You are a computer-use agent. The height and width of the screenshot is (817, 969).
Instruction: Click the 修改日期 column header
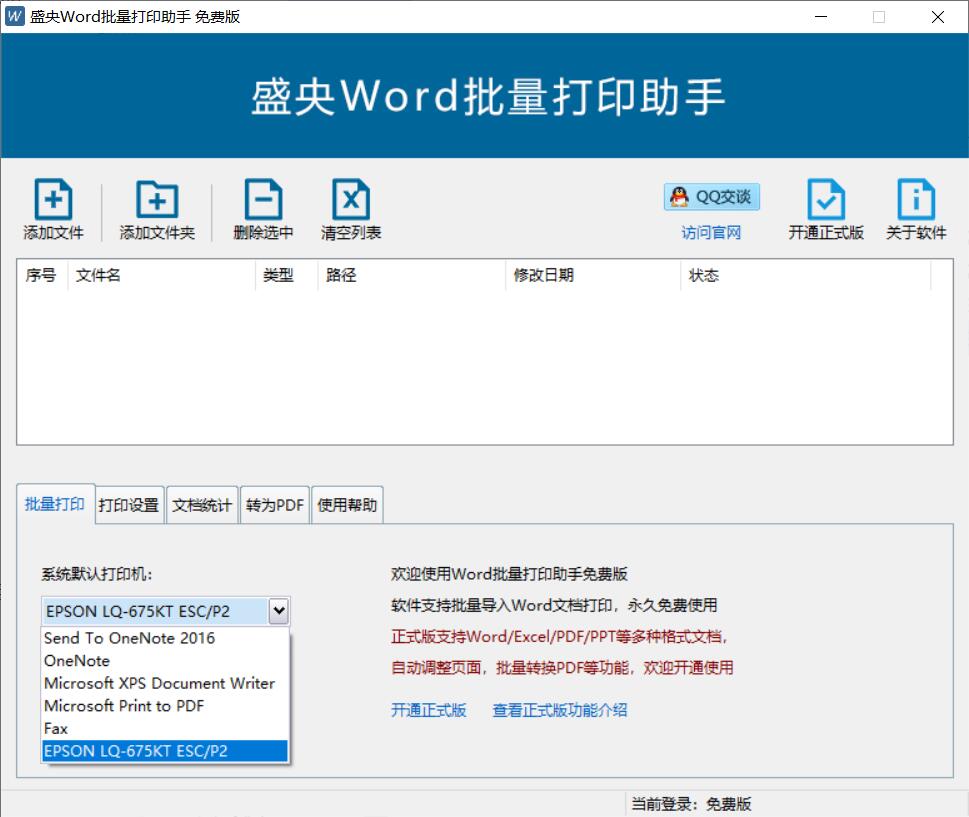(593, 275)
